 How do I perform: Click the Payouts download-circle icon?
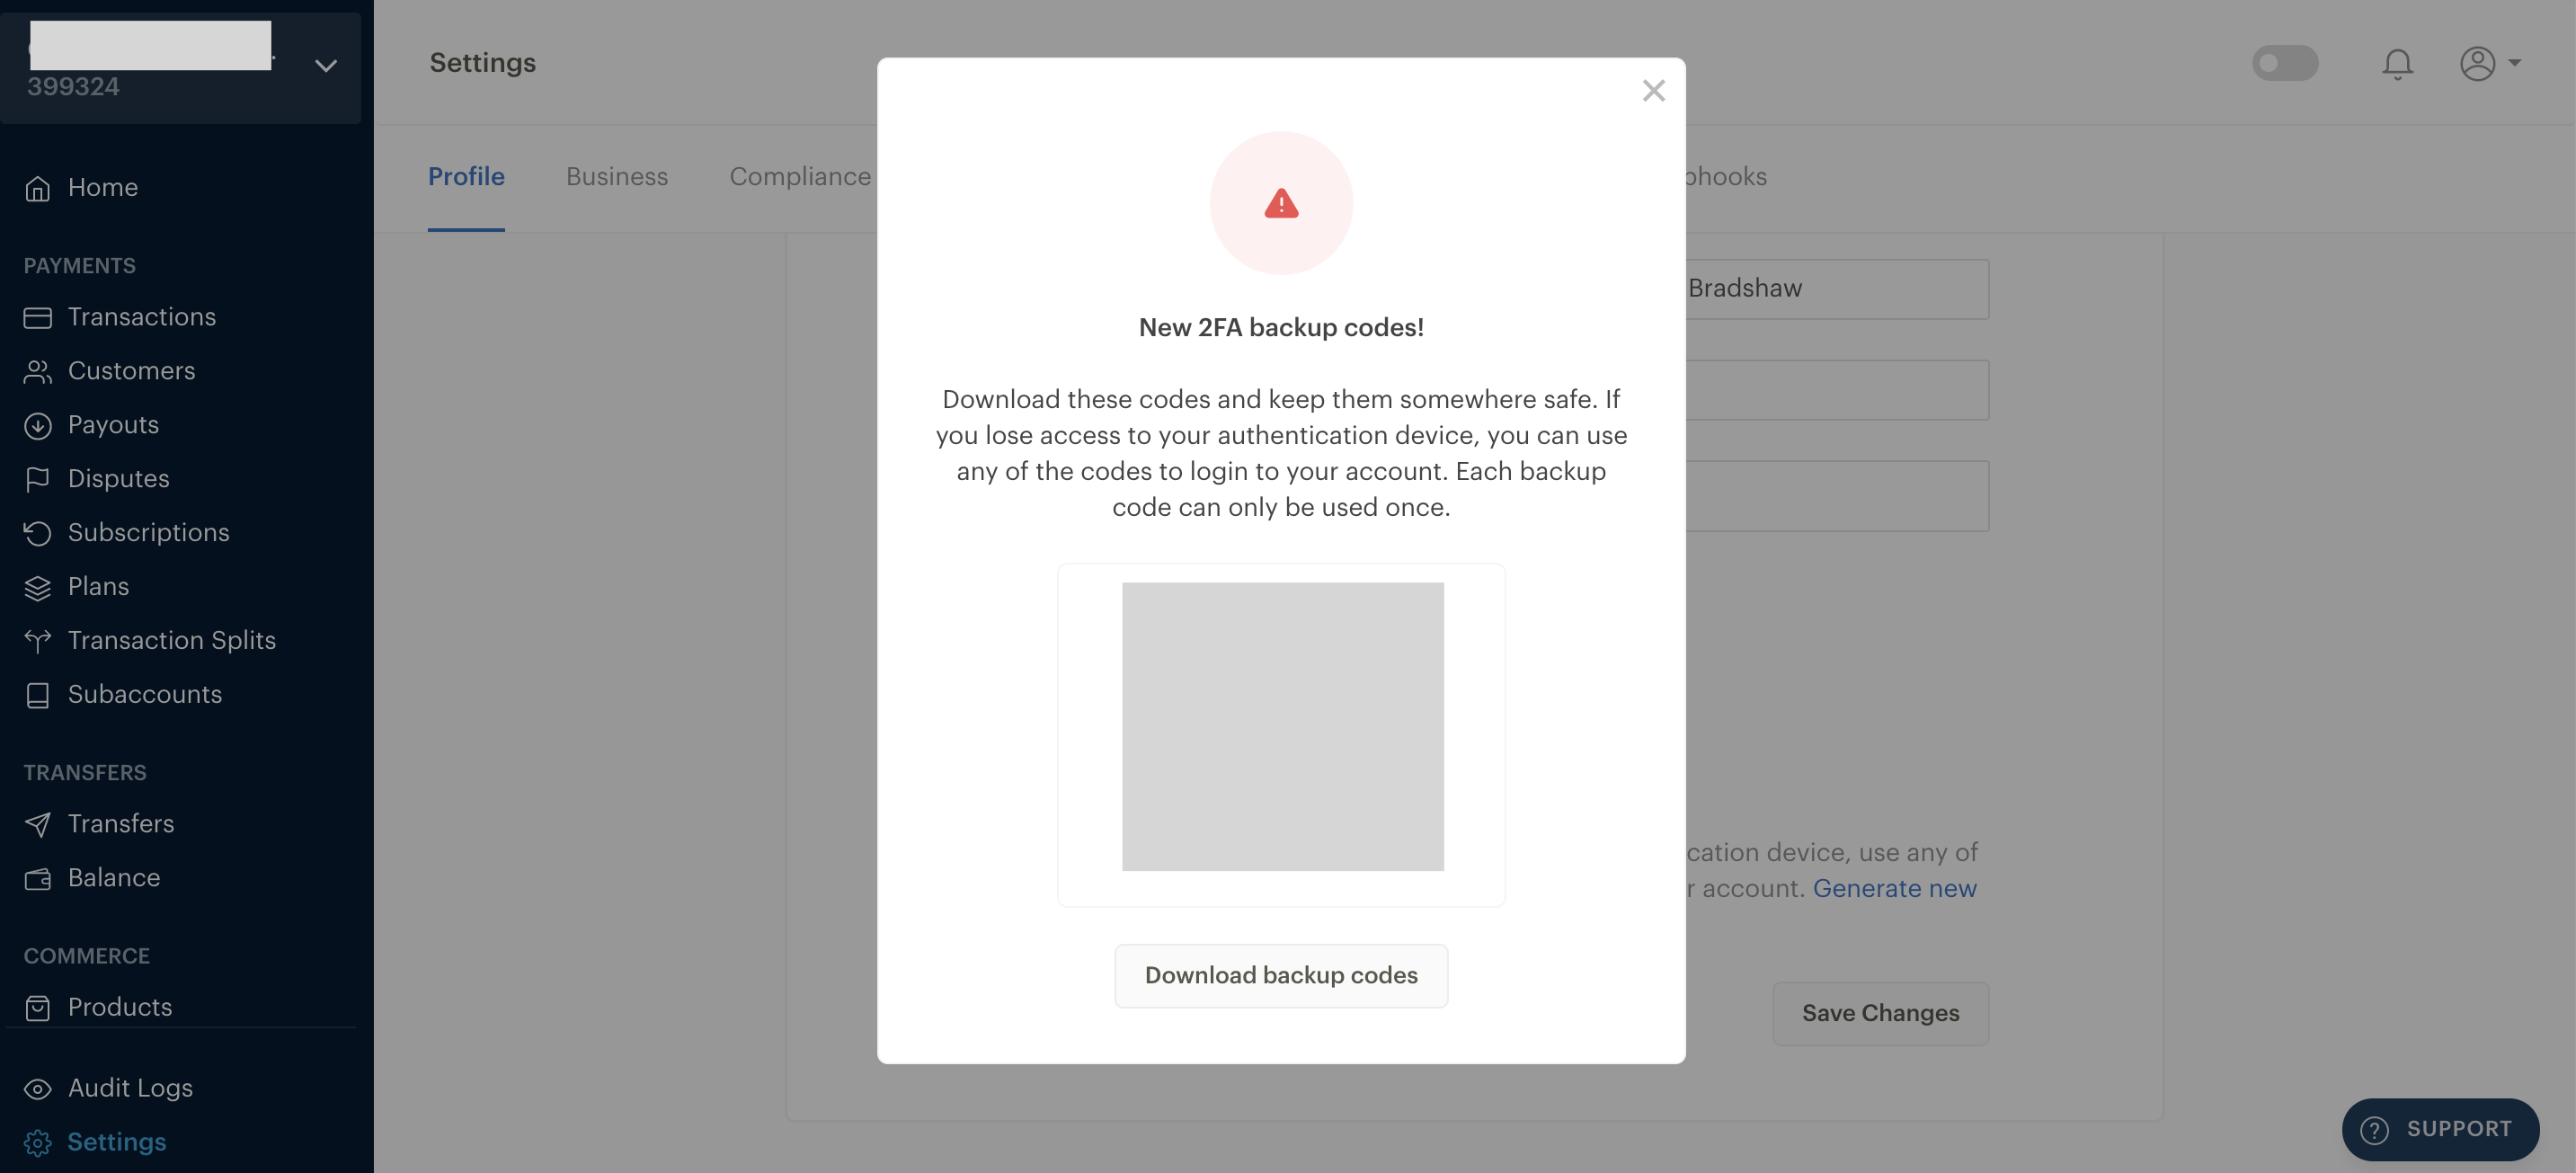37,425
